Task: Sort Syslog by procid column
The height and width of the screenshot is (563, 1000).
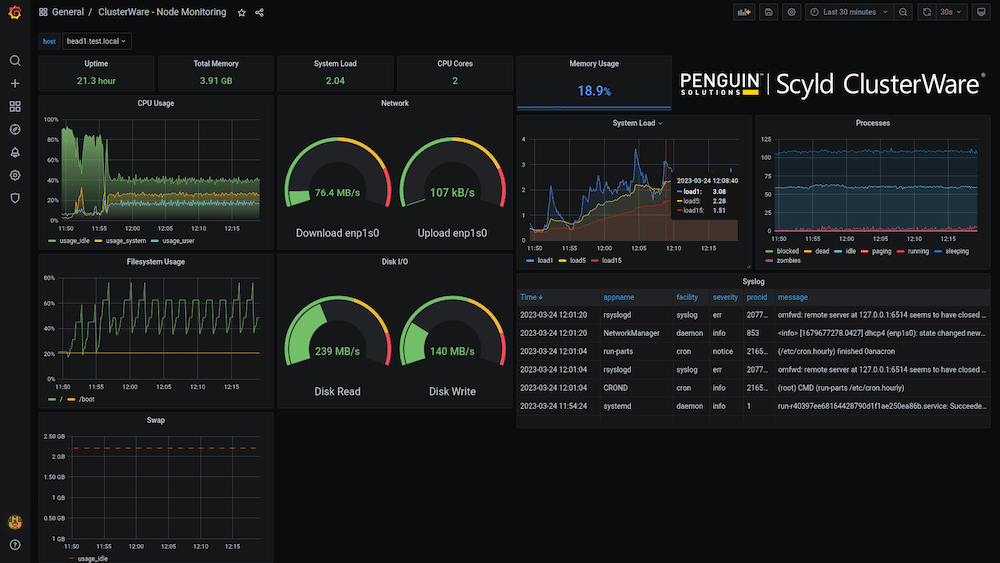Action: click(x=757, y=297)
